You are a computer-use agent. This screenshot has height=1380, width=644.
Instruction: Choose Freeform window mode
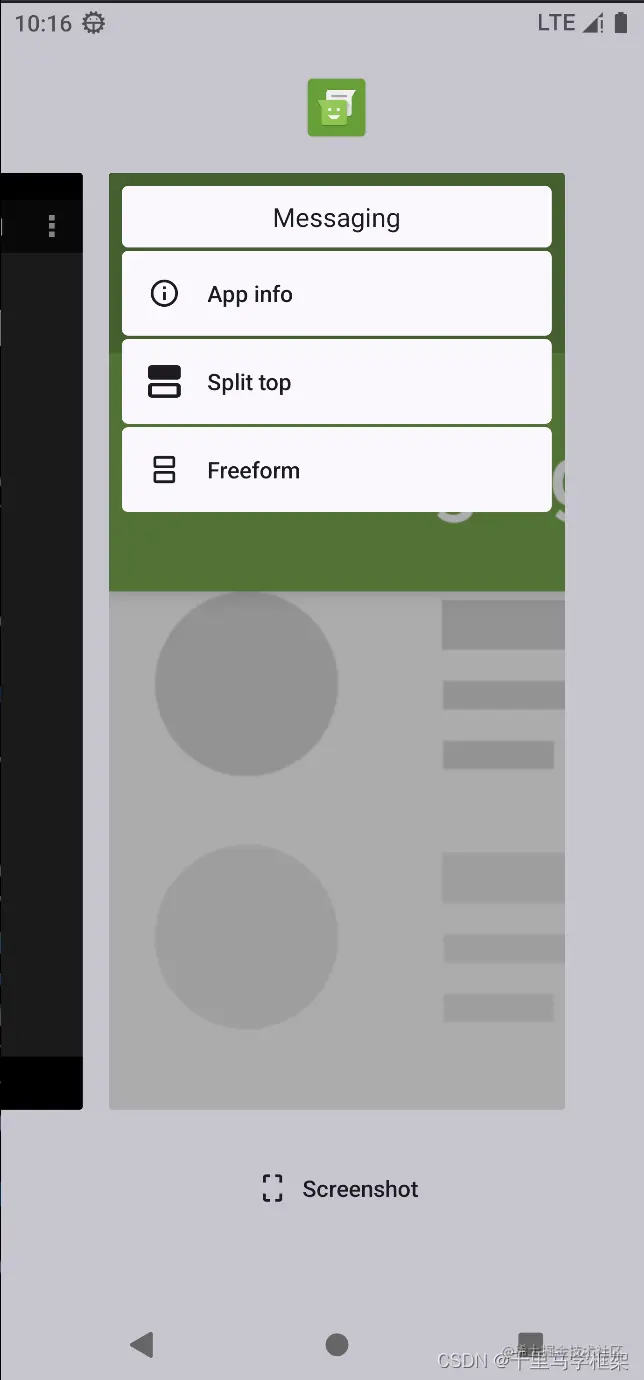[x=336, y=469]
